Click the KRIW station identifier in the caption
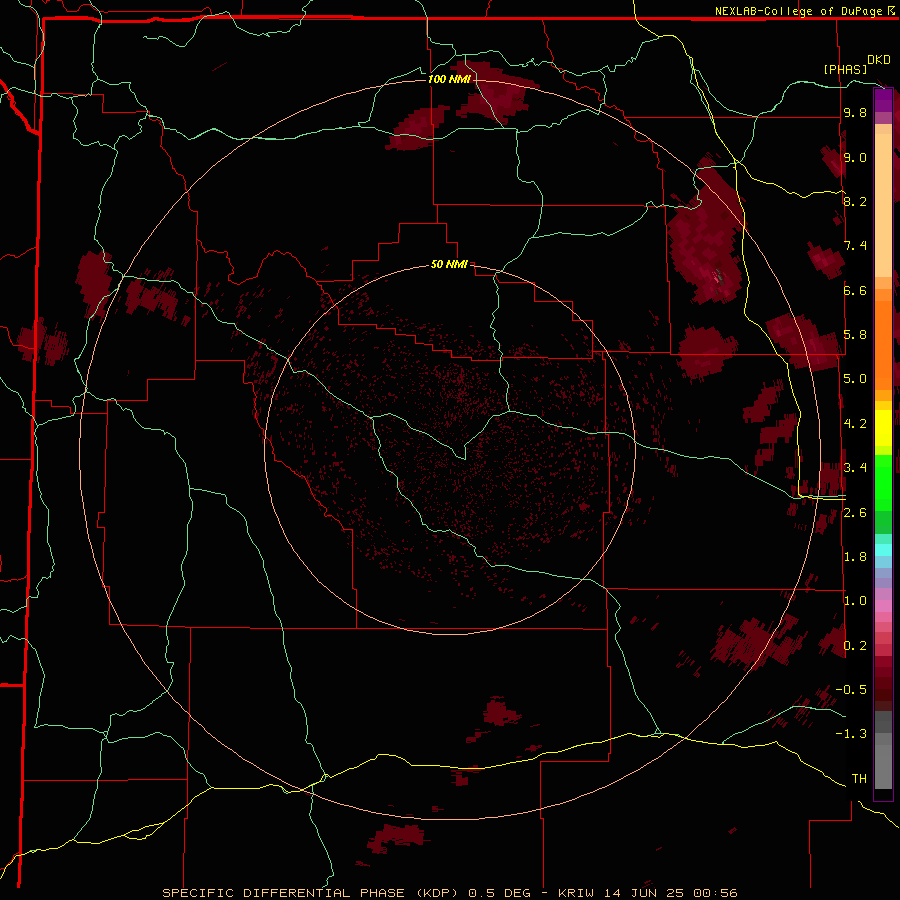This screenshot has width=900, height=900. click(x=577, y=893)
